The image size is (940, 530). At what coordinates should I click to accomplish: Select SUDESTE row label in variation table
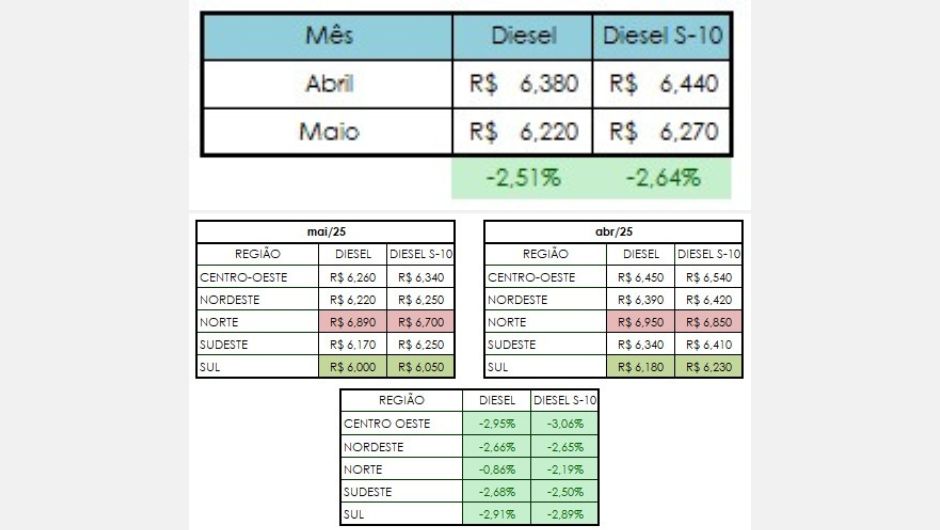pos(402,492)
